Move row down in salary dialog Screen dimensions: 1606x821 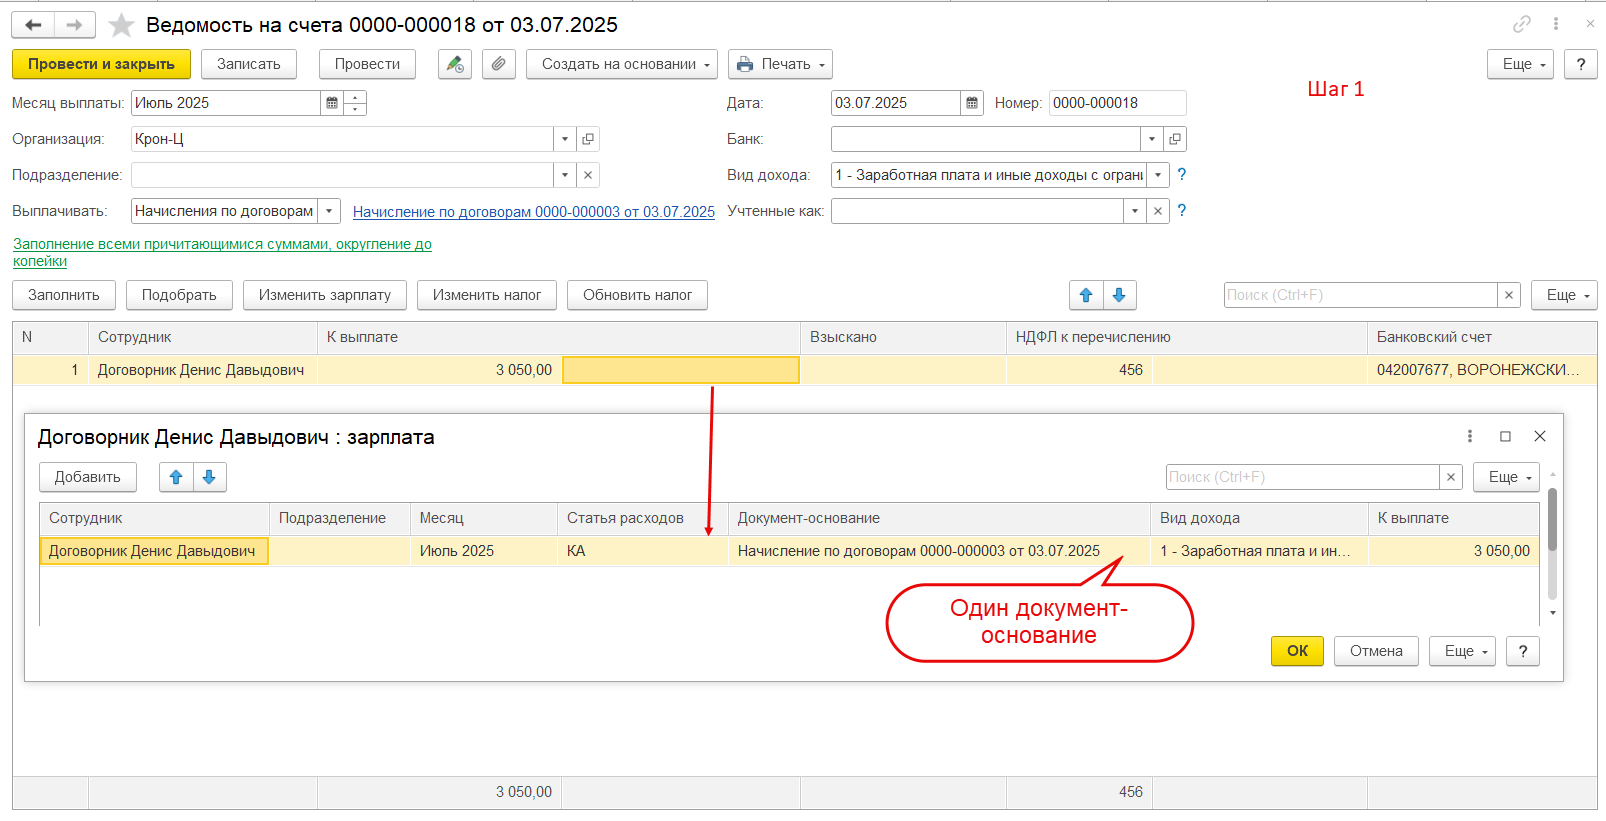point(209,477)
